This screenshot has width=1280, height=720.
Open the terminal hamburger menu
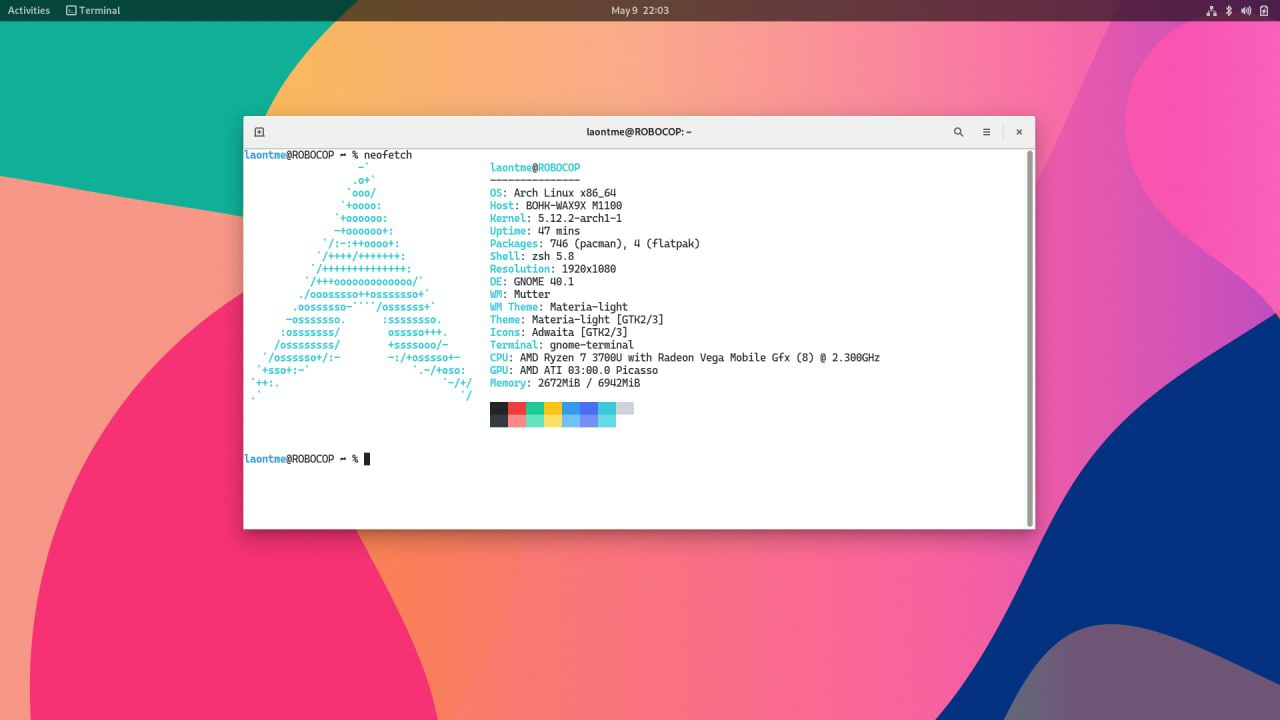986,132
